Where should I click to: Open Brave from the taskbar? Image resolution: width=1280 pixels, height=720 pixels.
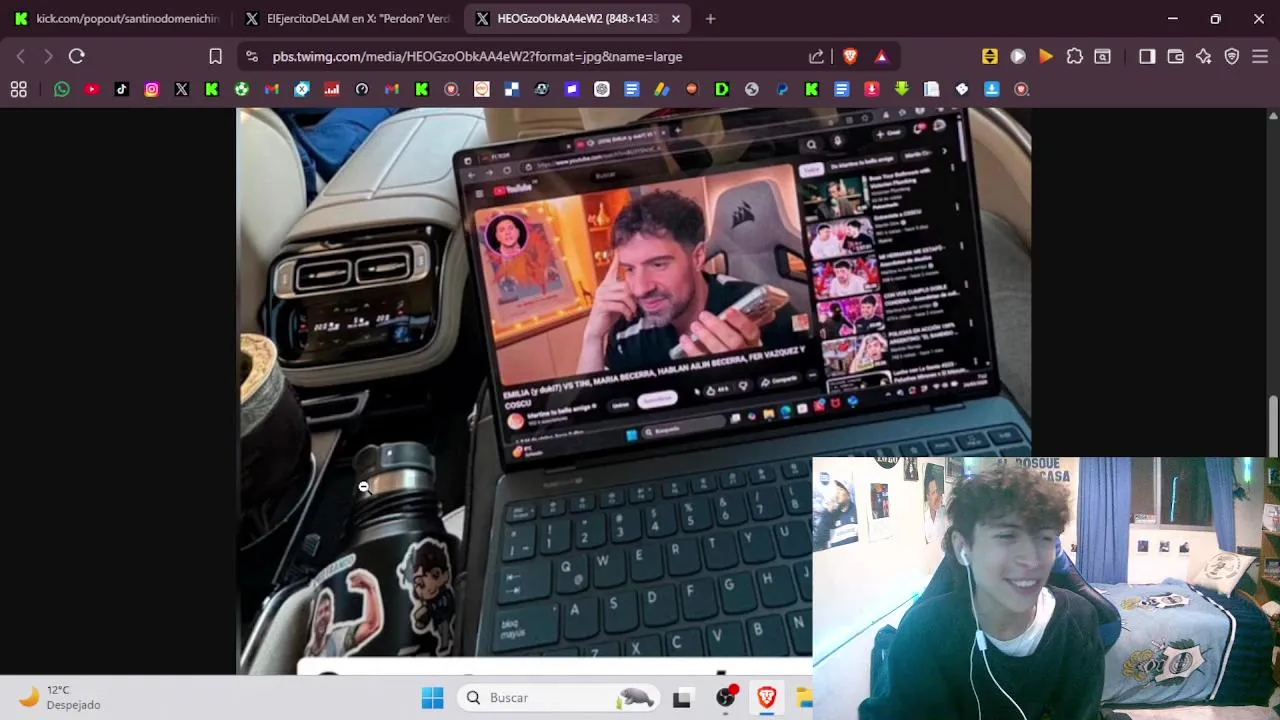pyautogui.click(x=767, y=697)
